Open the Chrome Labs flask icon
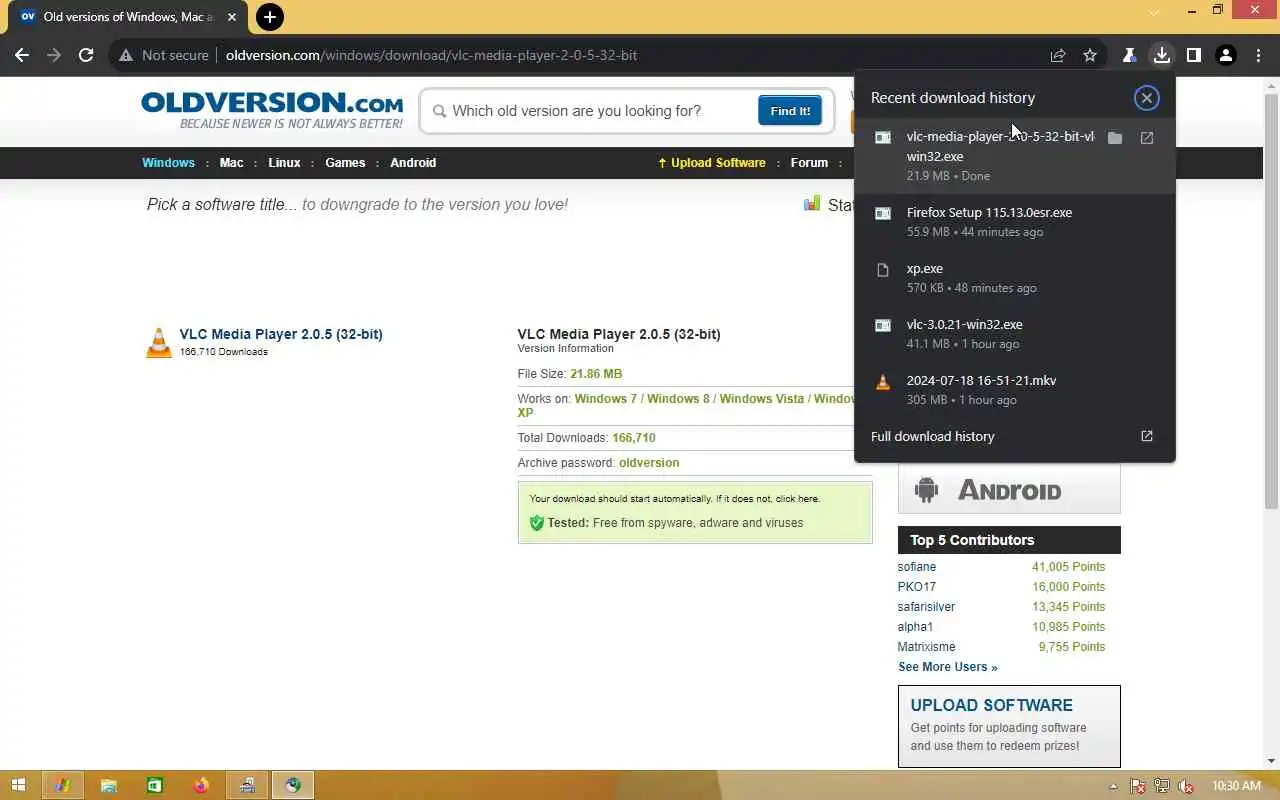The width and height of the screenshot is (1280, 800). (1129, 55)
